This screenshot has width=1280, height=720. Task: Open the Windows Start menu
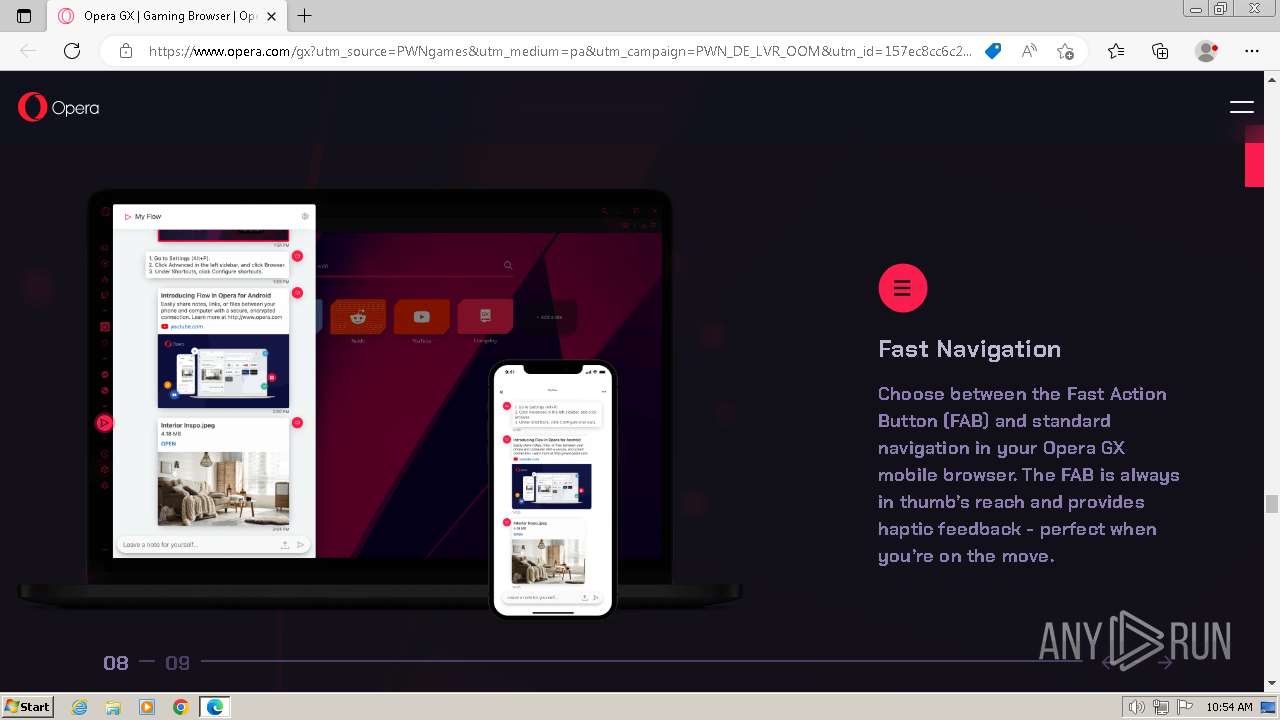[x=28, y=707]
